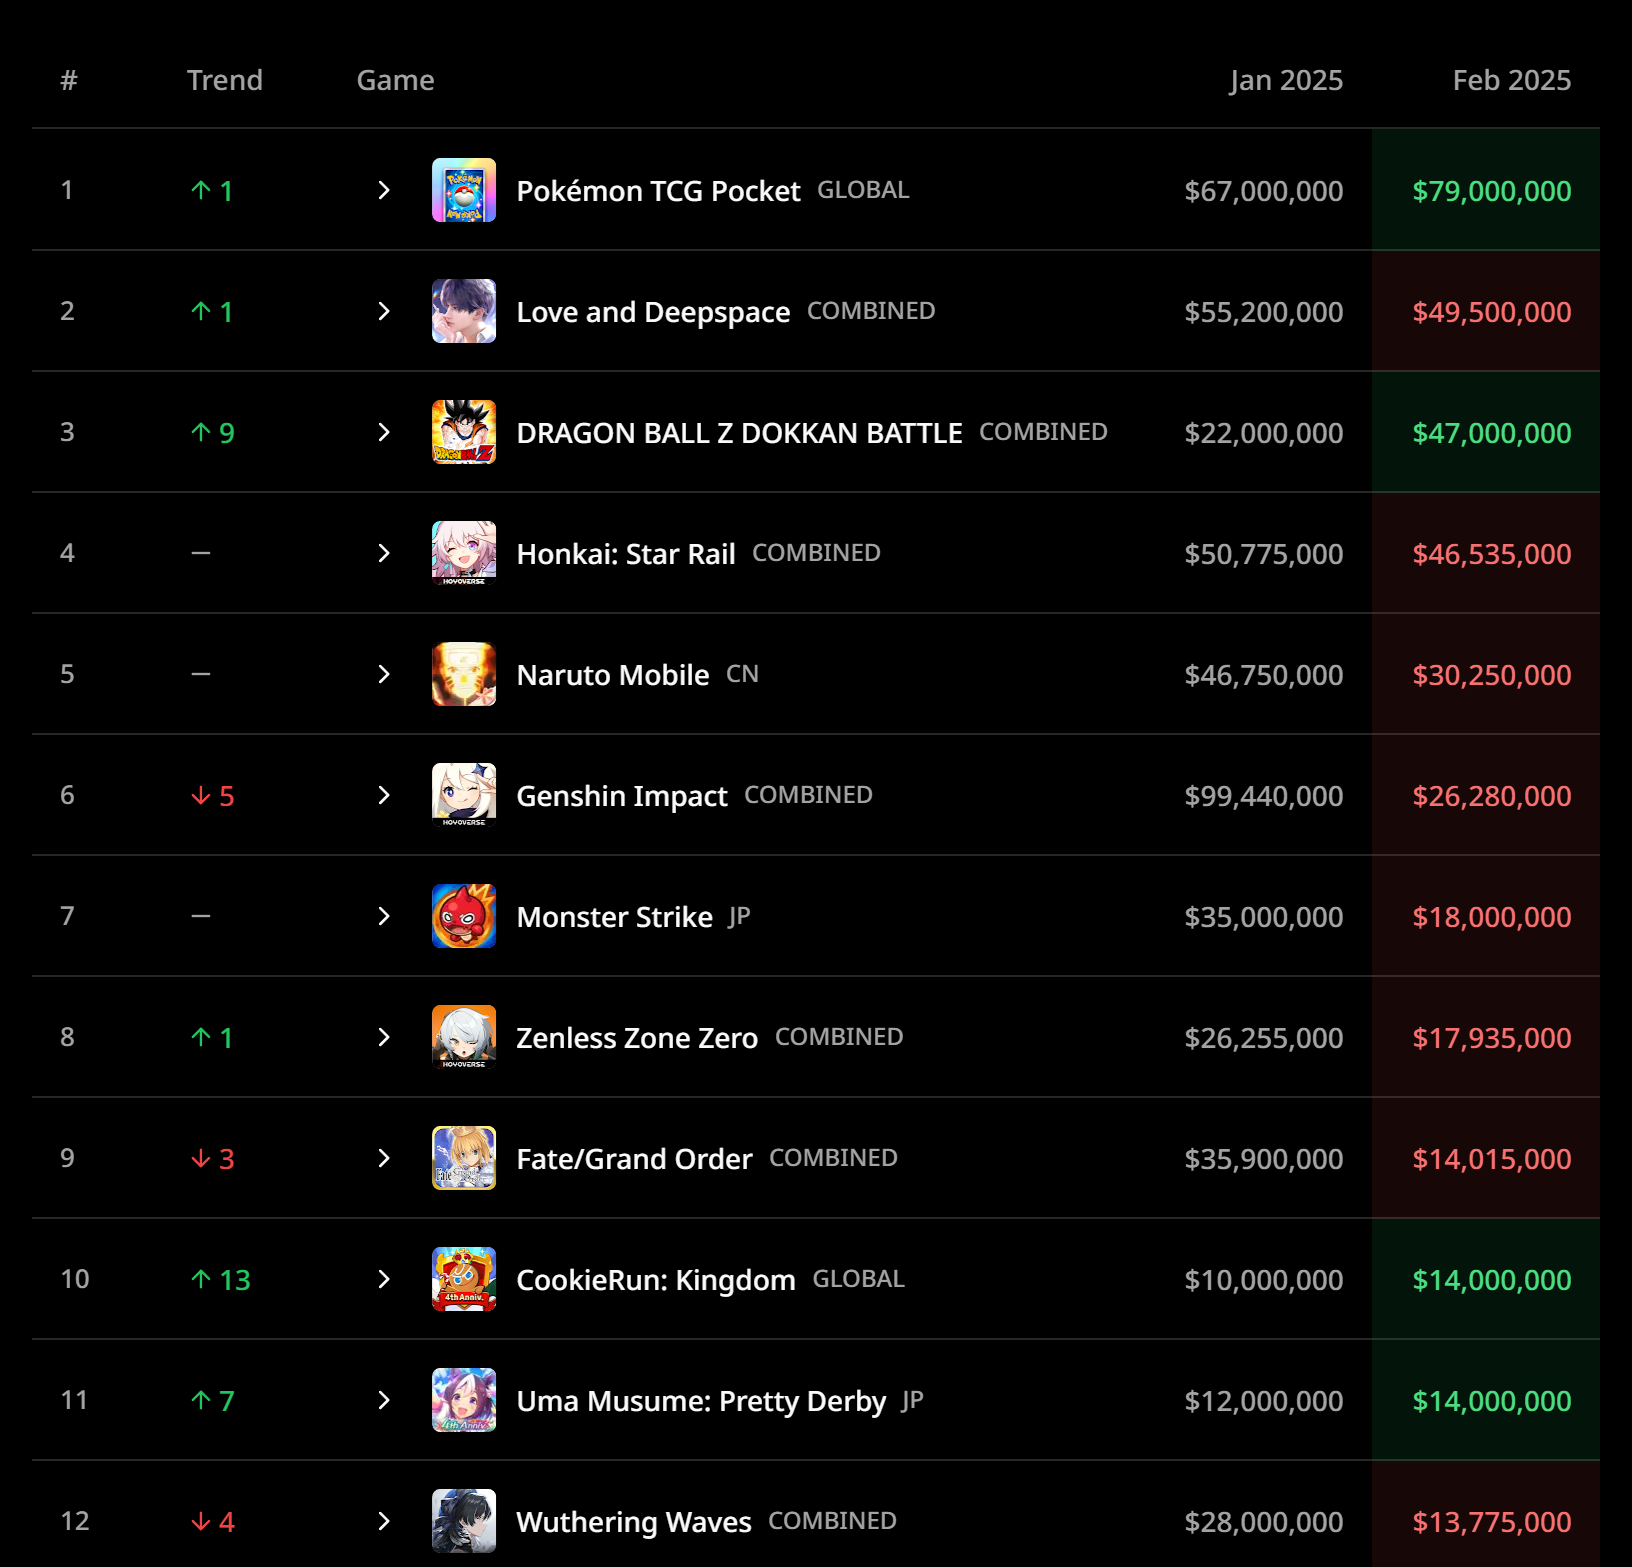The image size is (1632, 1567).
Task: Click the Uma Musume: Pretty Derby icon
Action: 464,1400
